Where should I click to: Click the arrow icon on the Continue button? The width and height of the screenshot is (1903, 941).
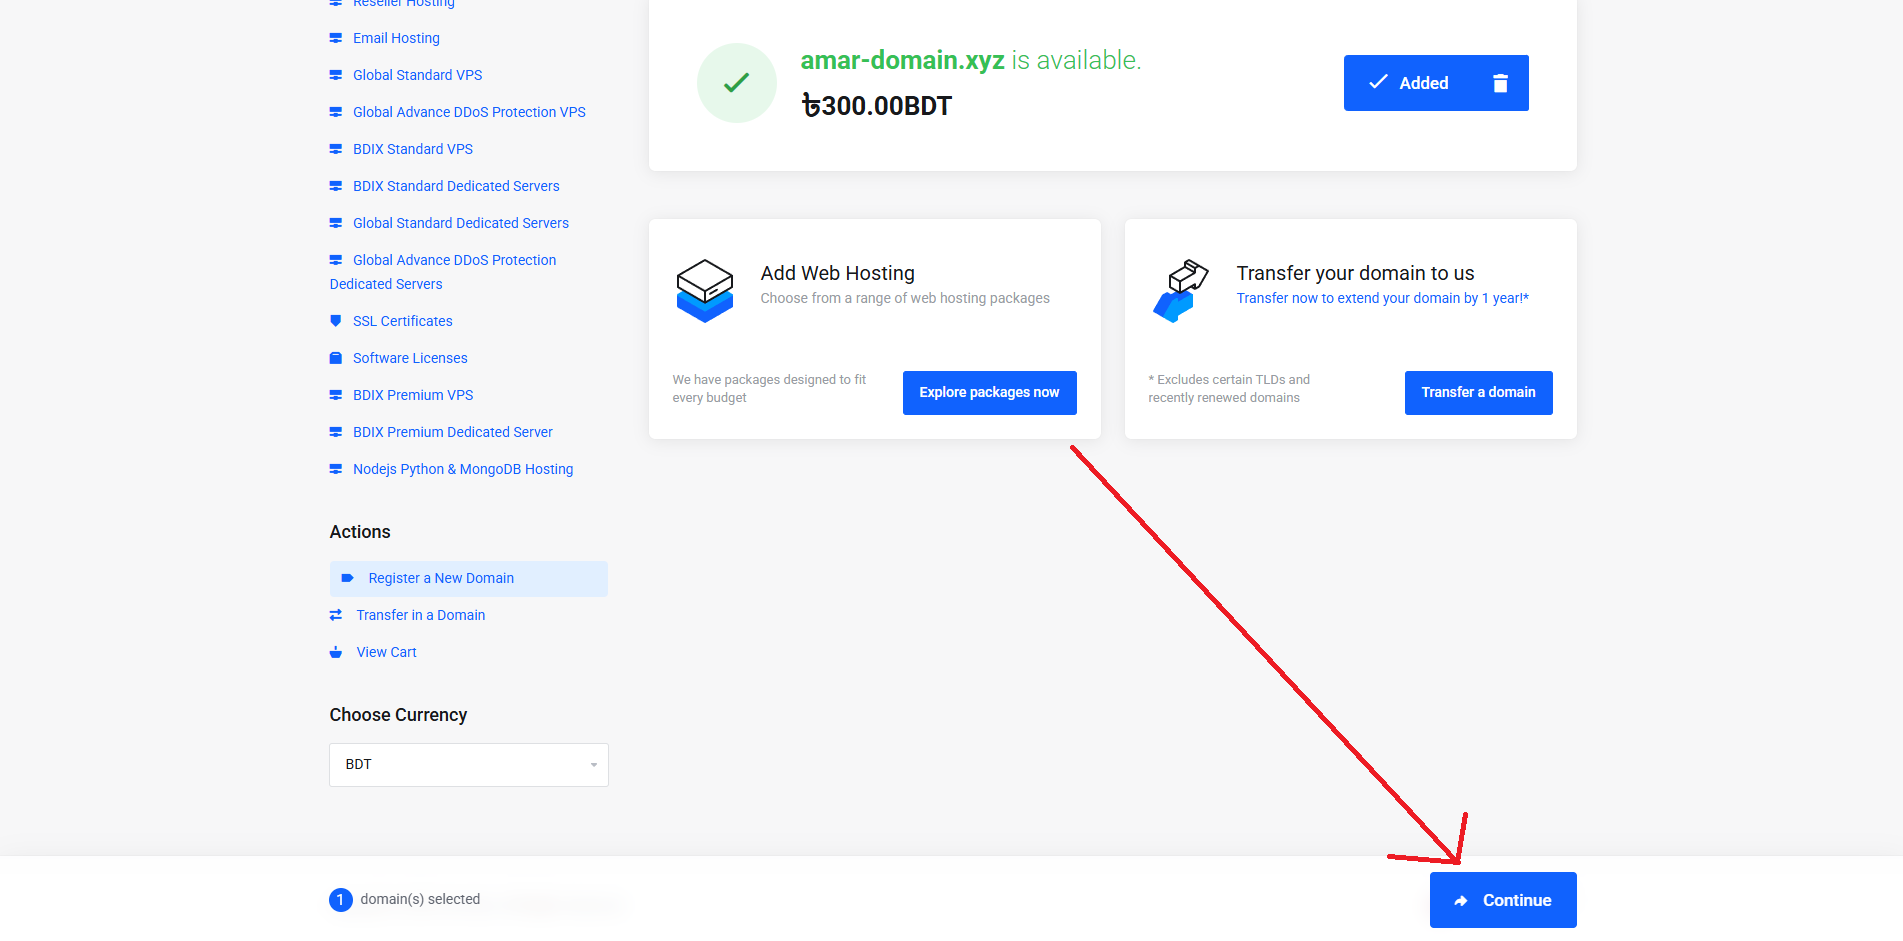pyautogui.click(x=1461, y=901)
